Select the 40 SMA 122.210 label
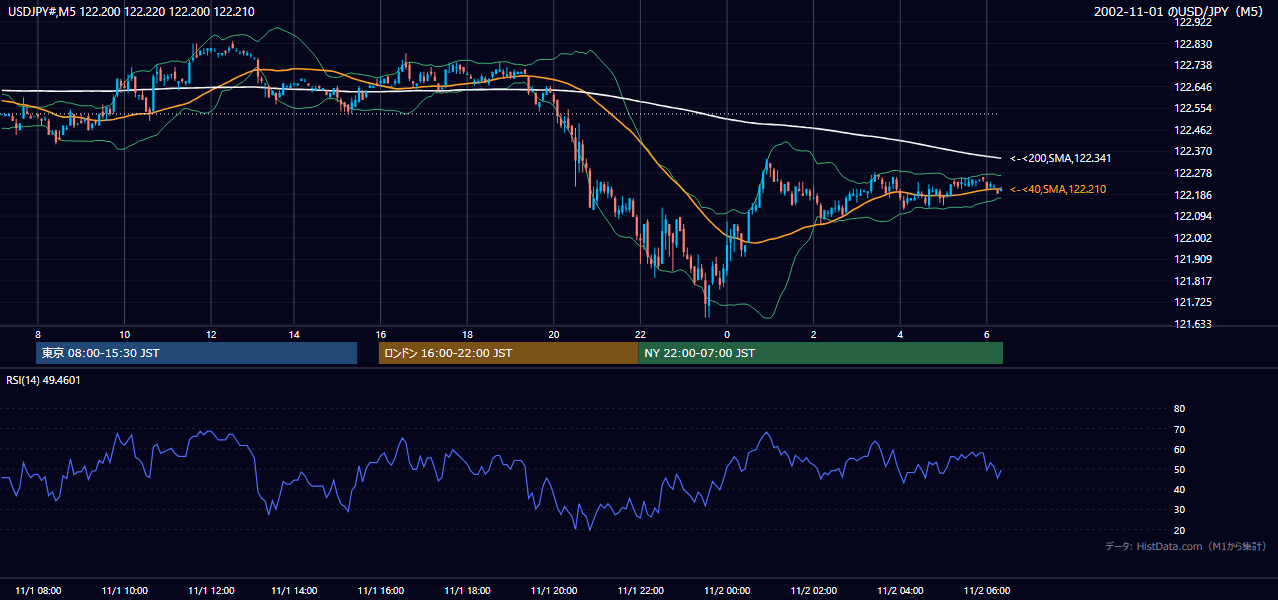Image resolution: width=1278 pixels, height=600 pixels. pyautogui.click(x=1058, y=189)
